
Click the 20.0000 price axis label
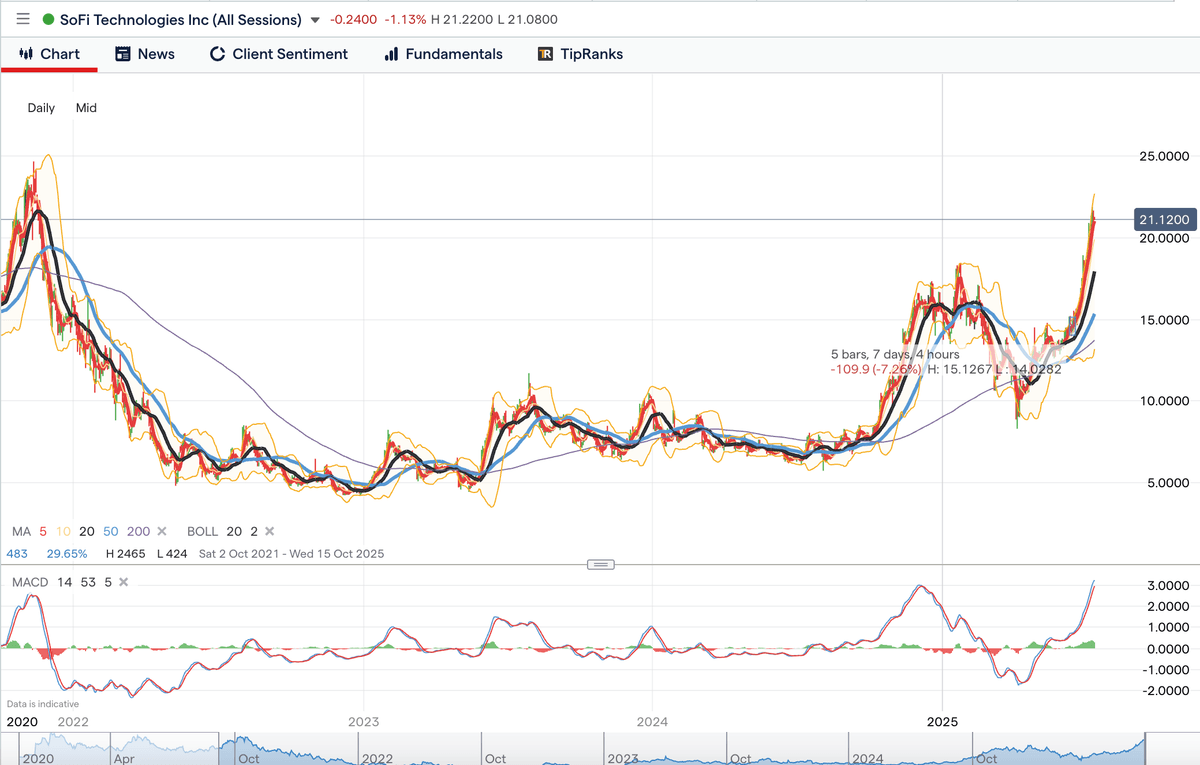pyautogui.click(x=1163, y=238)
